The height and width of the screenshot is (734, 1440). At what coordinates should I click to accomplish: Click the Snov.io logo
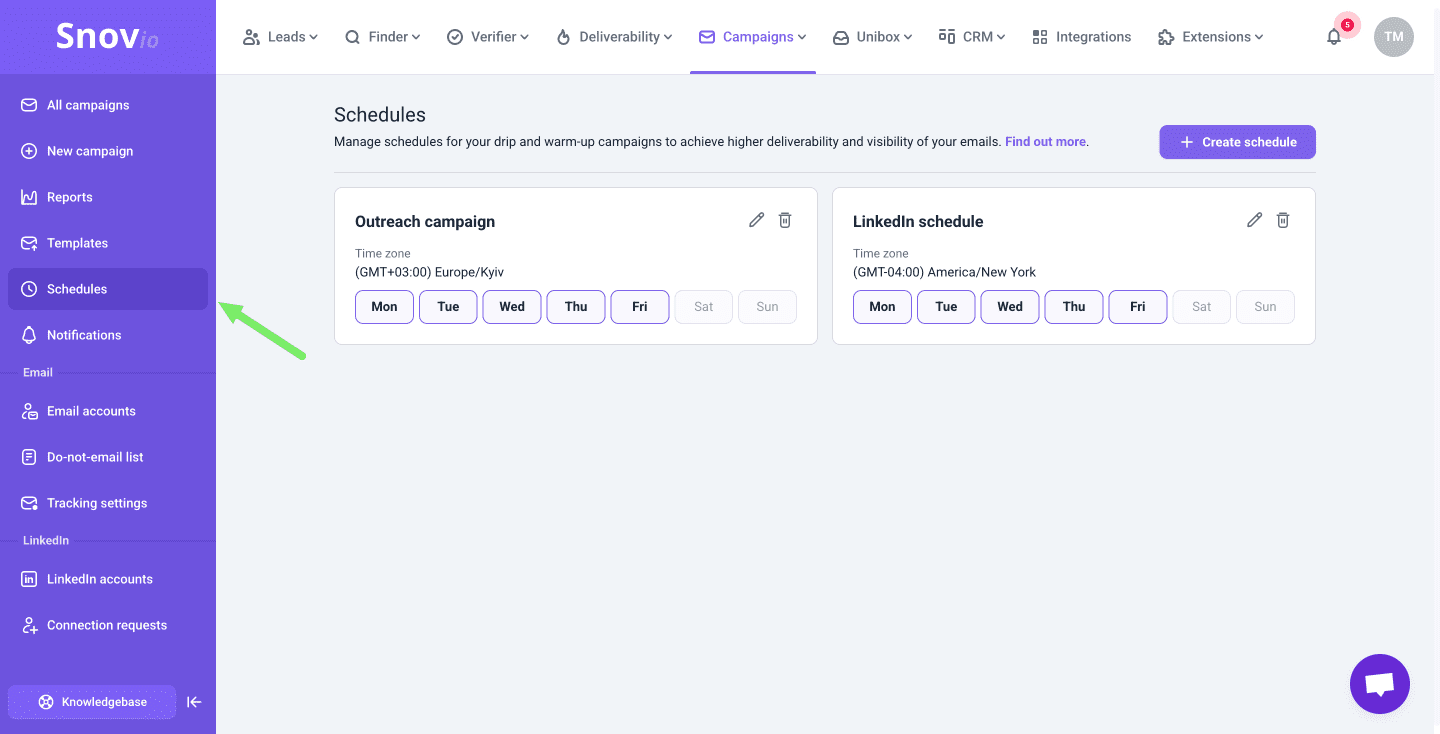107,37
